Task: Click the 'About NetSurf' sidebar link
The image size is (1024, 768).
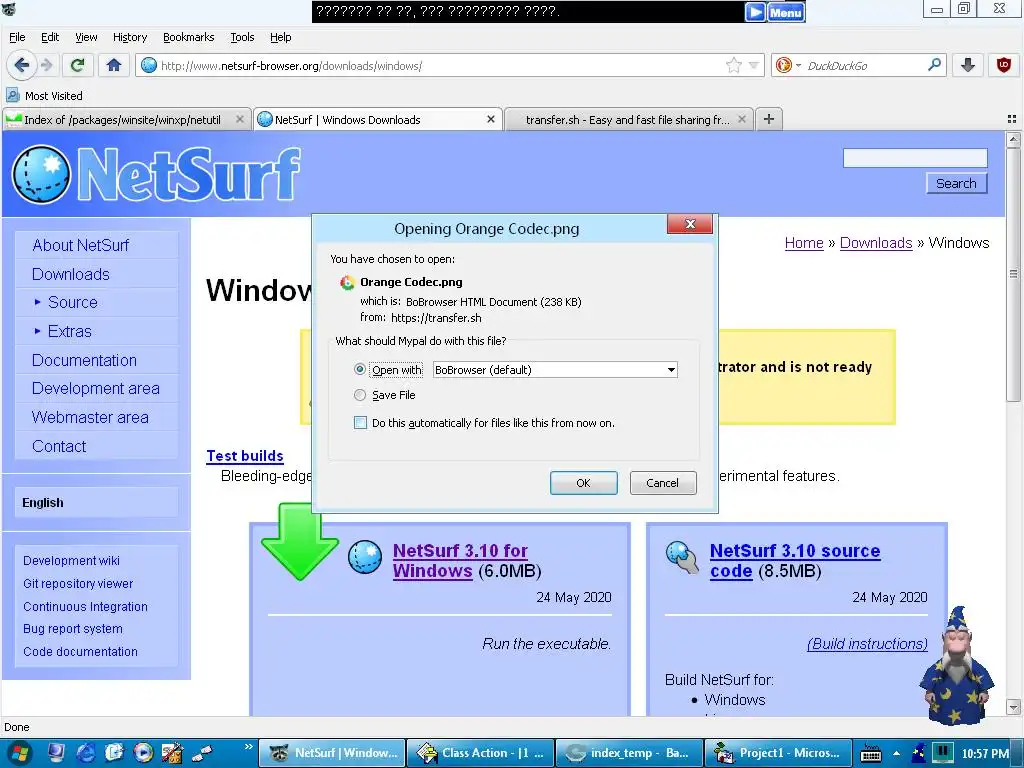Action: coord(81,245)
